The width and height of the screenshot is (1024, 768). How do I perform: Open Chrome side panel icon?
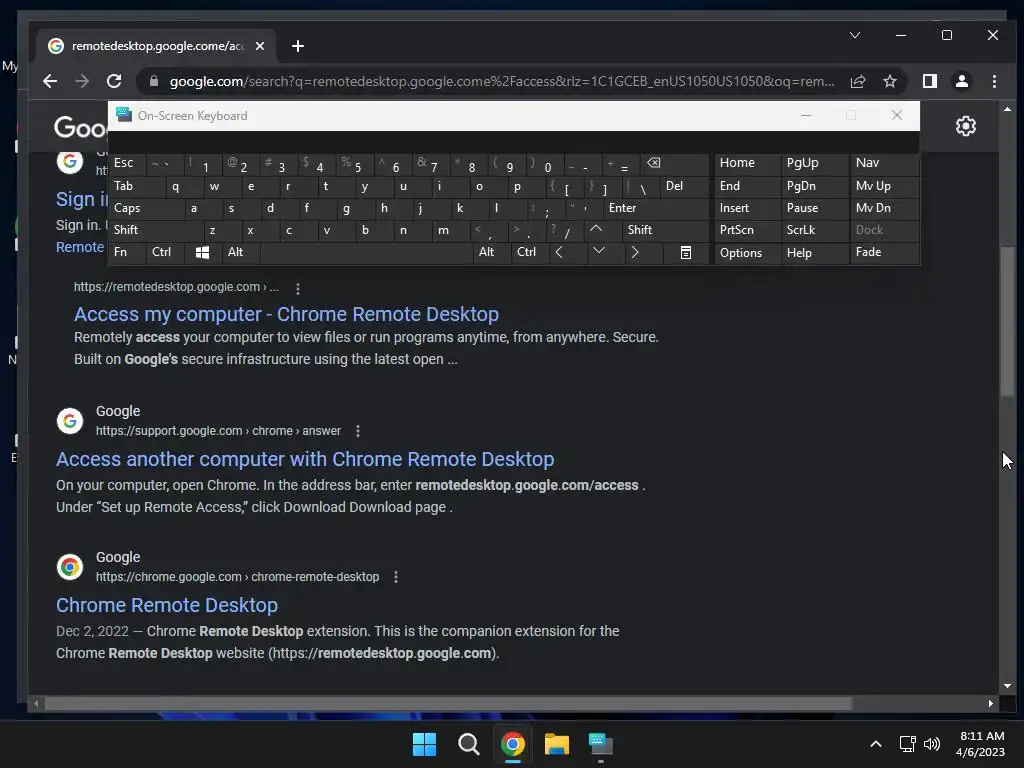coord(929,81)
